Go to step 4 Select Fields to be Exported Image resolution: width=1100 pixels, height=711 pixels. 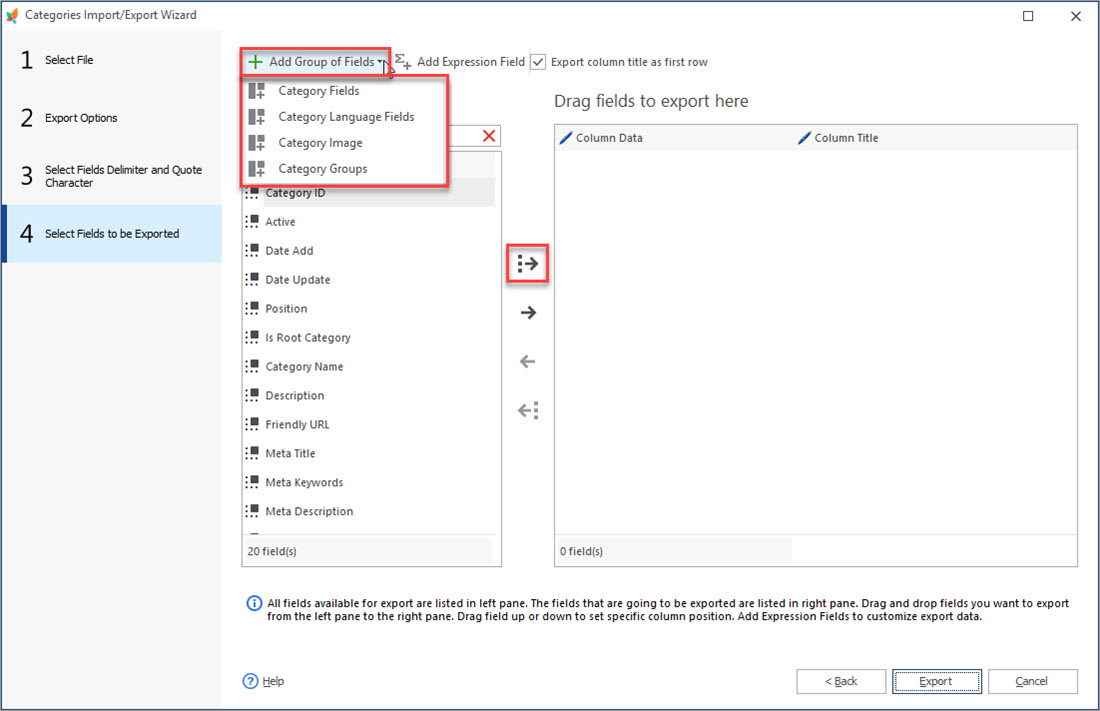(x=112, y=234)
